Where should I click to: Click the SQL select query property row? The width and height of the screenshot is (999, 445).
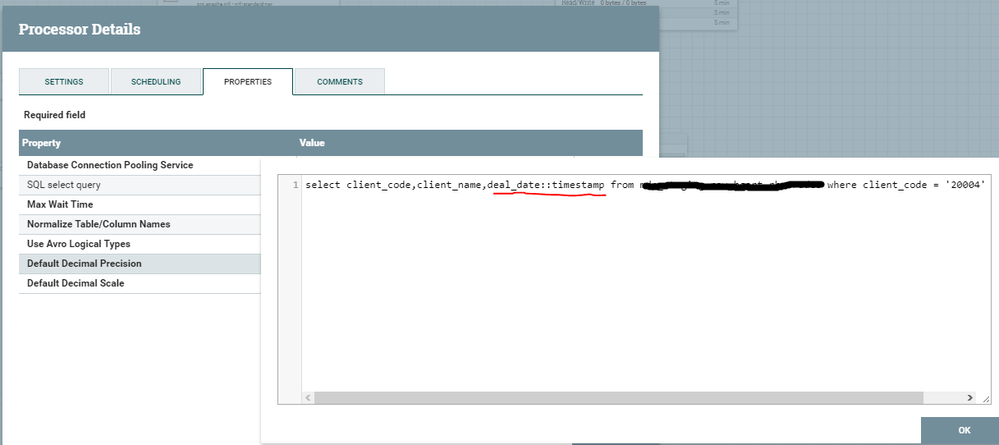tap(140, 185)
